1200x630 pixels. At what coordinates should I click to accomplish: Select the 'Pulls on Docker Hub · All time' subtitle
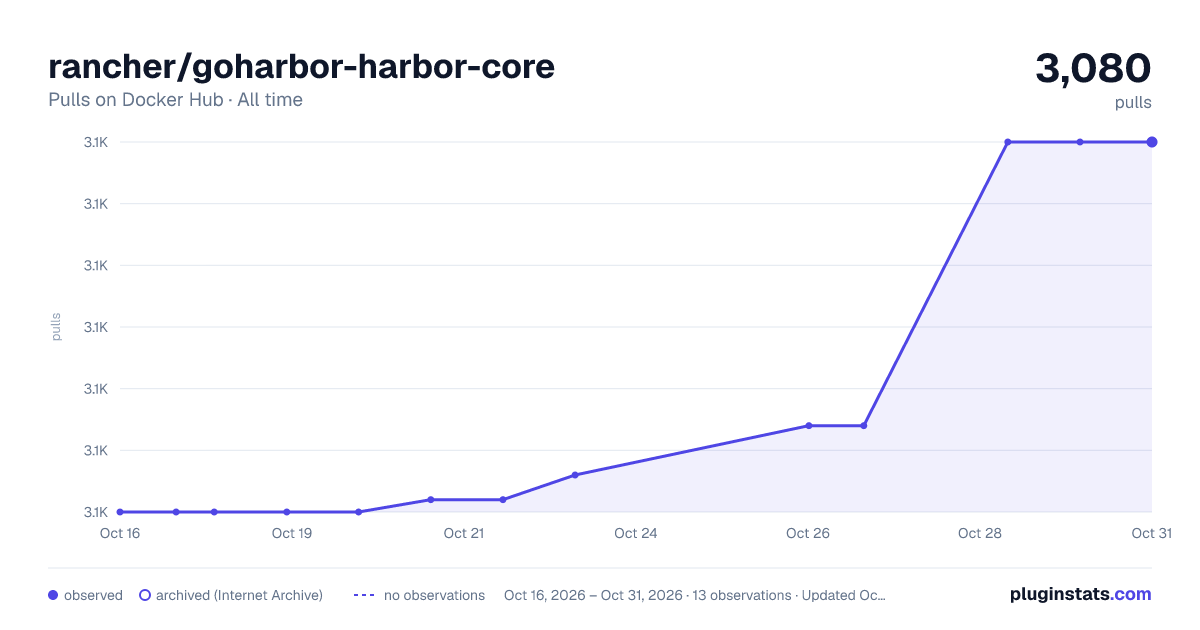point(175,100)
